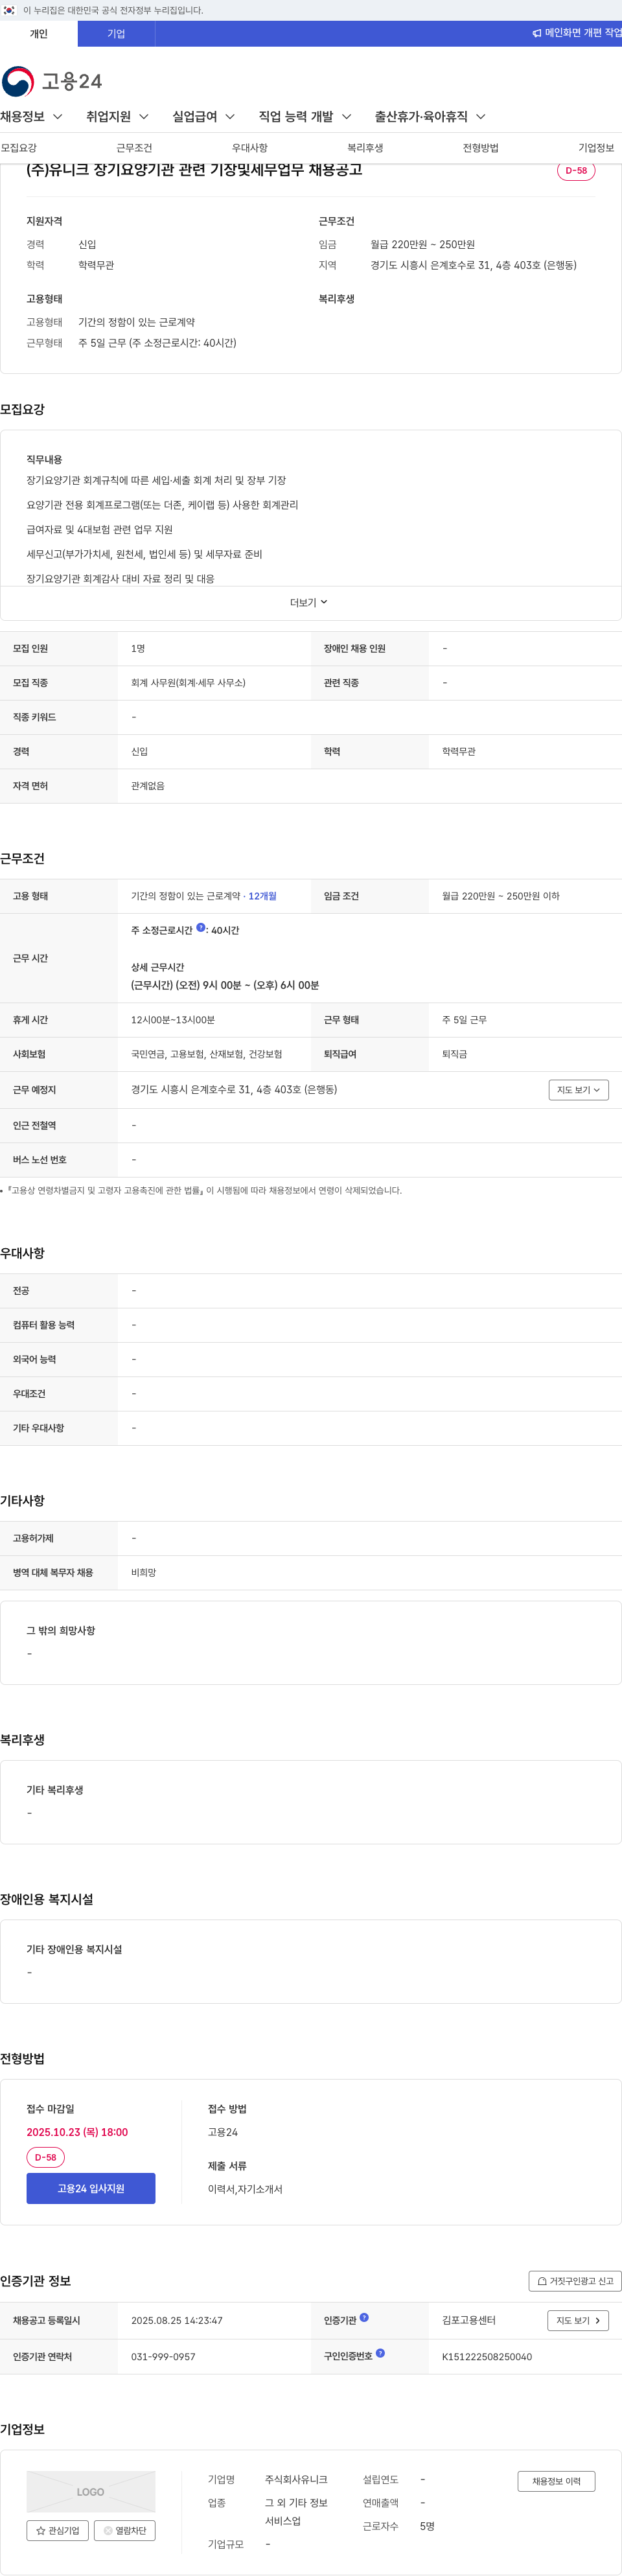Click the 12시00분~13시00분 break time value
Viewport: 622px width, 2576px height.
click(173, 1020)
